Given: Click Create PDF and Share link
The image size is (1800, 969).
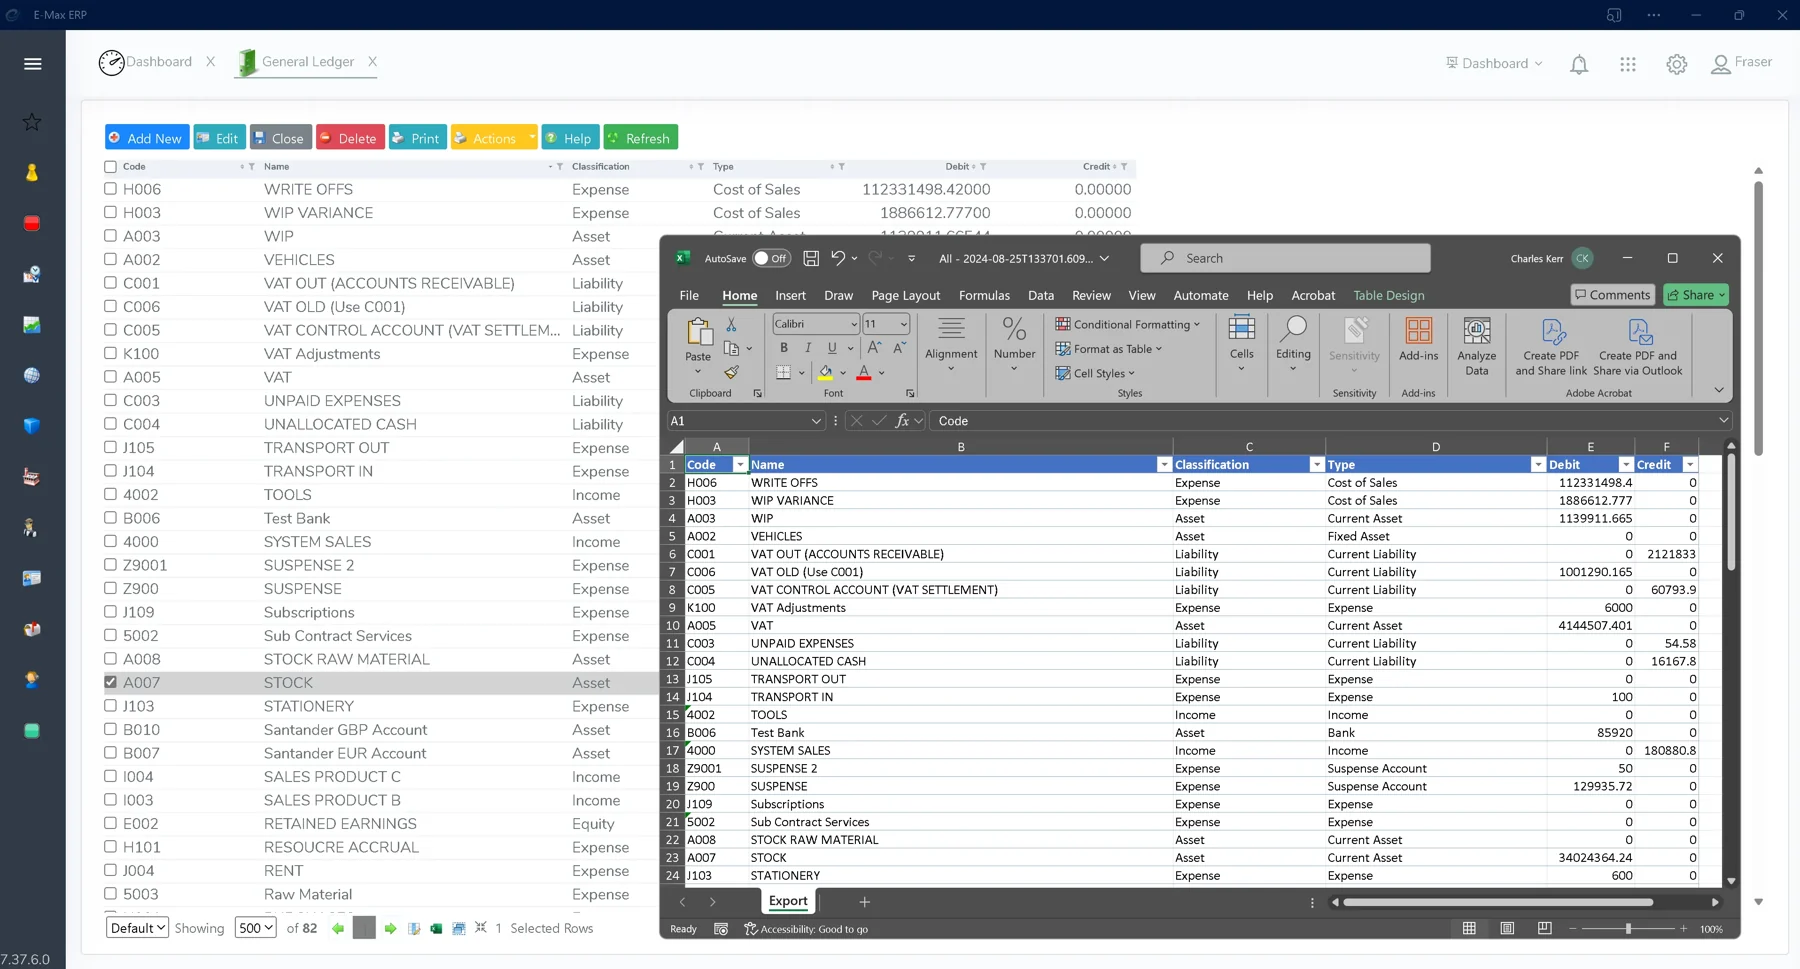Looking at the screenshot, I should (1551, 346).
